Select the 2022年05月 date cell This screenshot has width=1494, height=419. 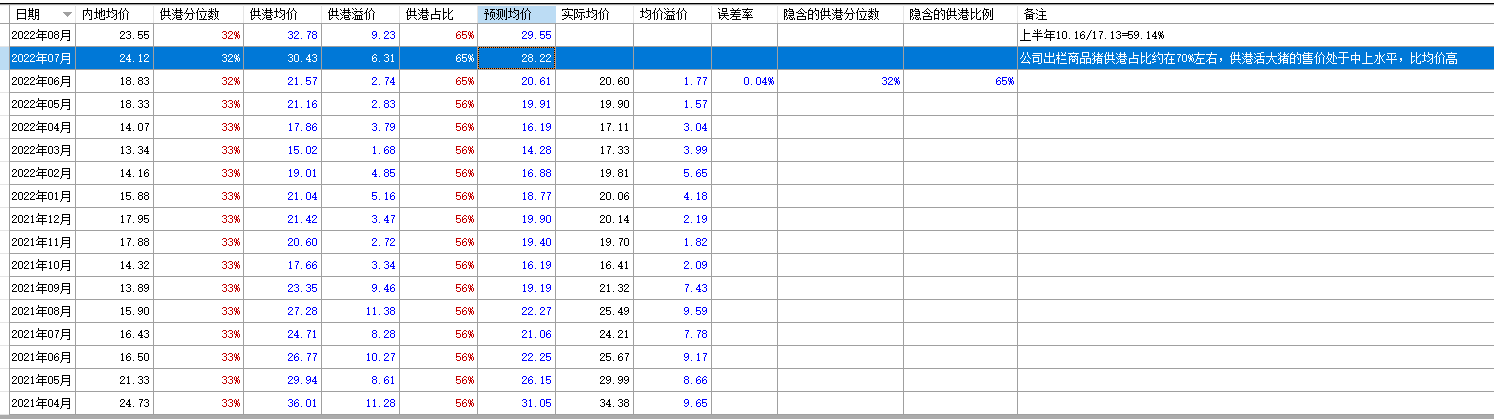click(x=43, y=104)
